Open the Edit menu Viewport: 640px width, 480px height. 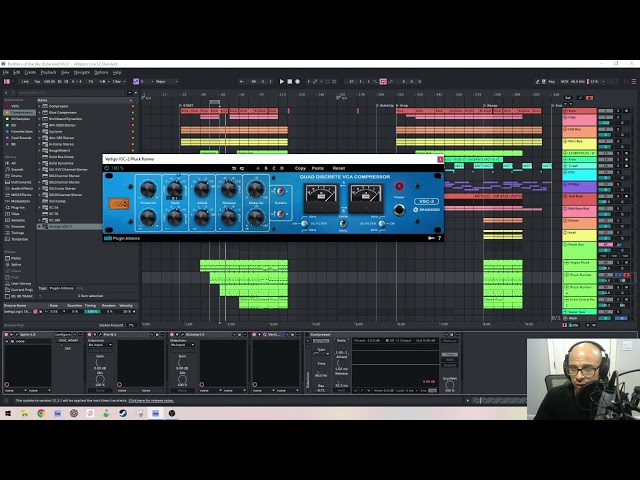[16, 72]
